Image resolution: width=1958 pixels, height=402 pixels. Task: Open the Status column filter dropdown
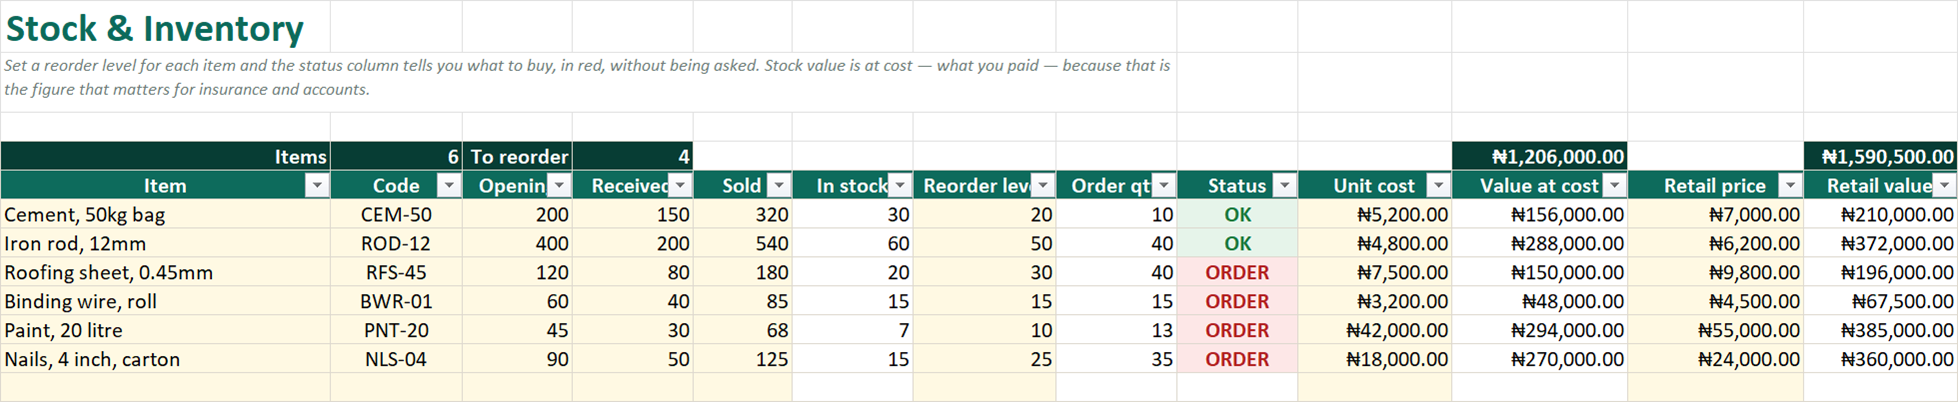[1285, 185]
